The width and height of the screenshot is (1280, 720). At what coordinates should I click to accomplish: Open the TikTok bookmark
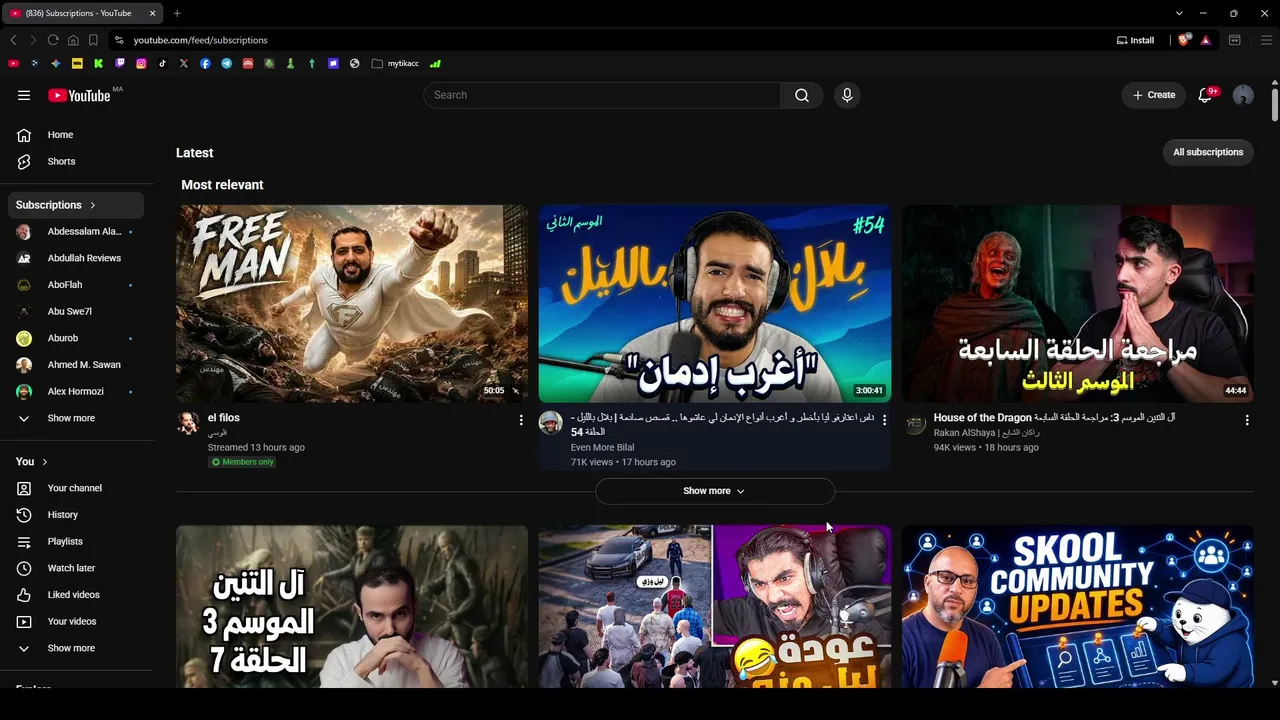click(162, 63)
